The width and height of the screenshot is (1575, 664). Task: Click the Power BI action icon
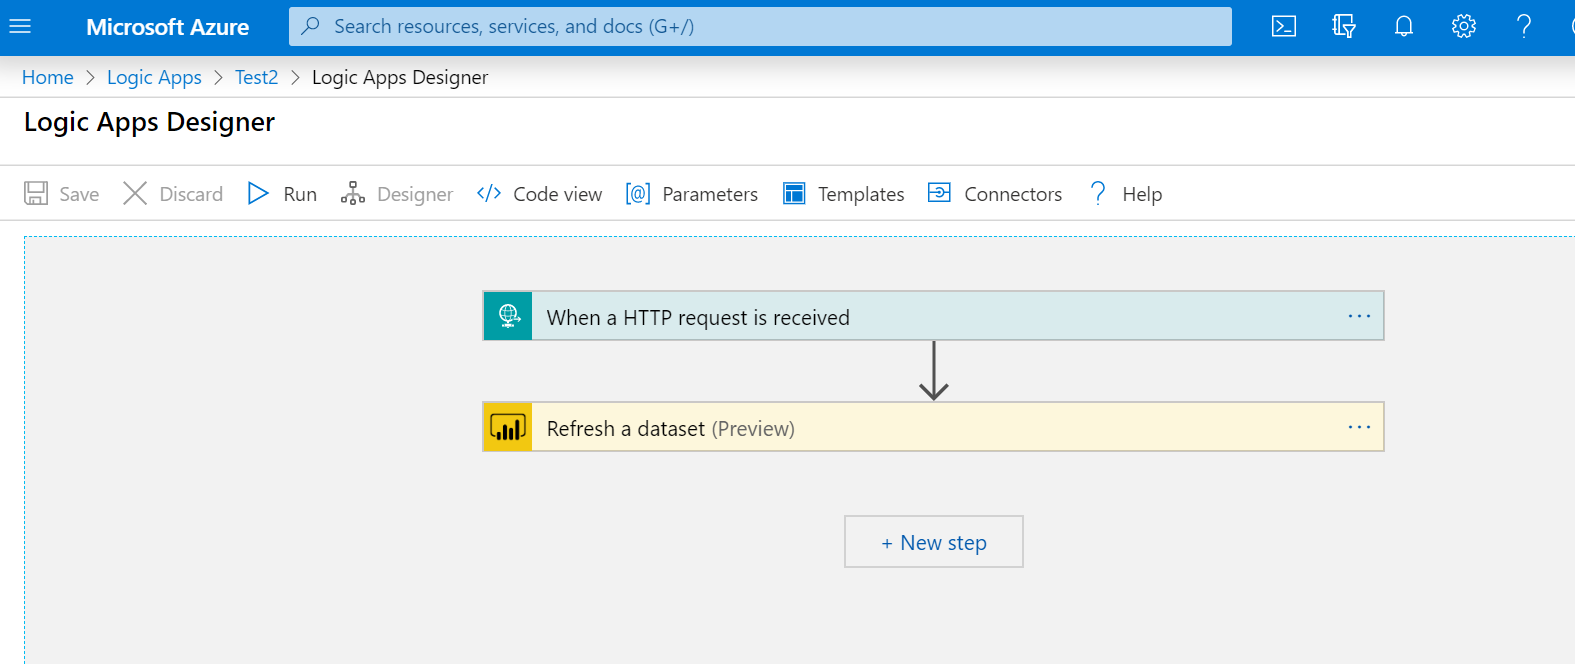pyautogui.click(x=508, y=428)
